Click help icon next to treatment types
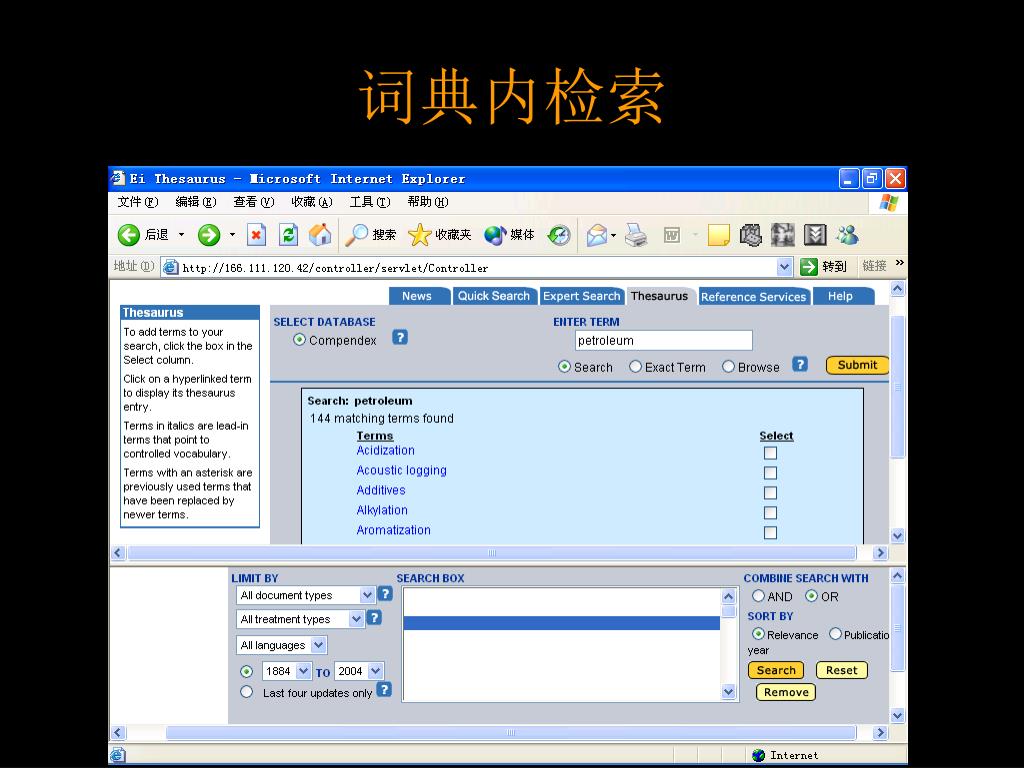 [374, 618]
